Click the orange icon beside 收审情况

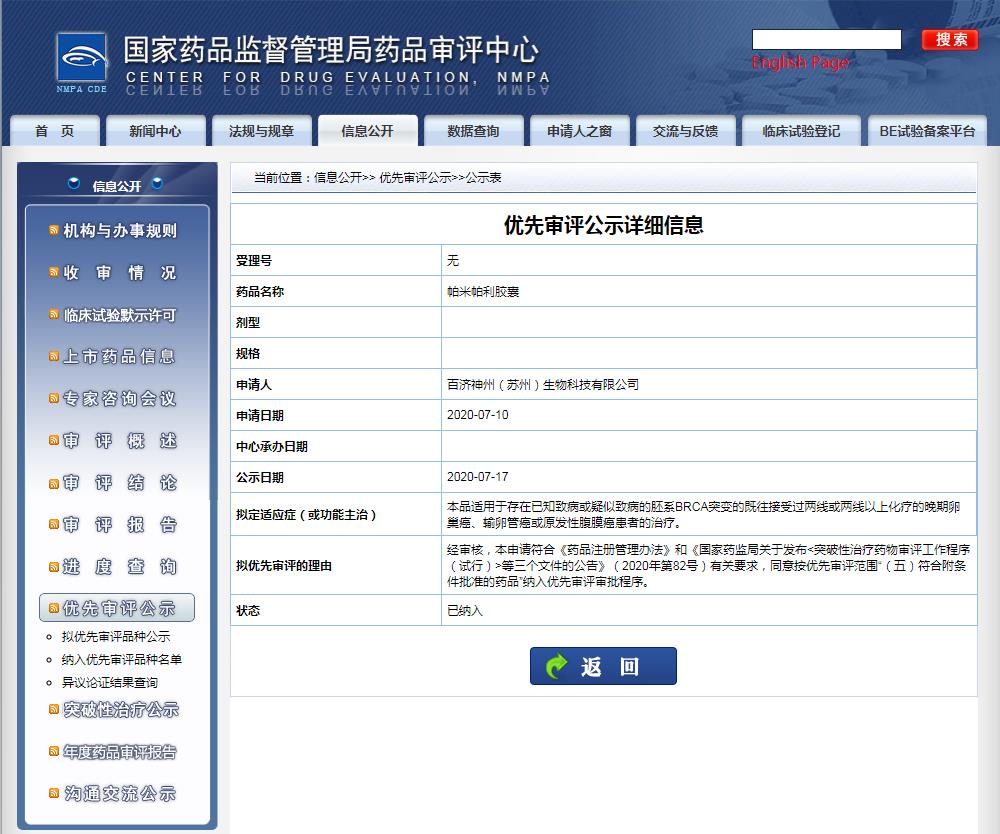pyautogui.click(x=54, y=273)
